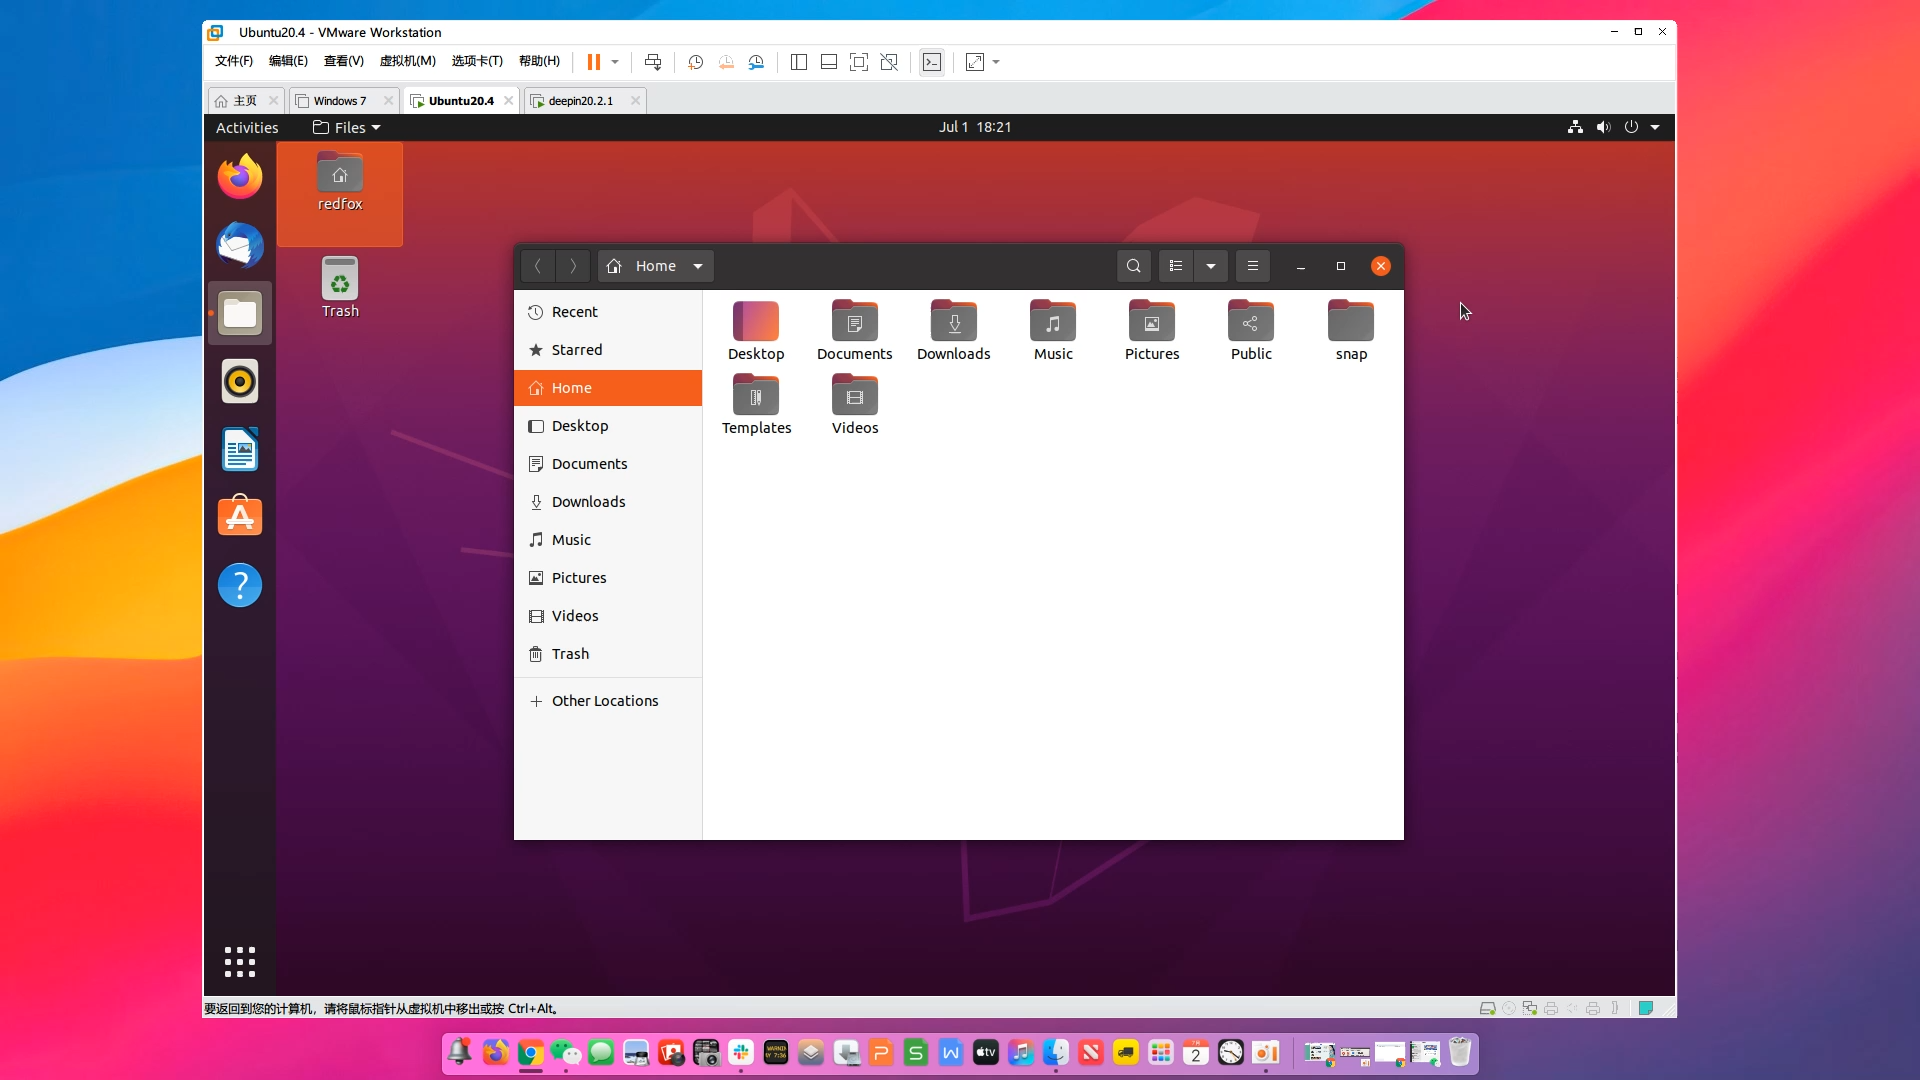This screenshot has height=1080, width=1920.
Task: Click Activities button
Action: [247, 127]
